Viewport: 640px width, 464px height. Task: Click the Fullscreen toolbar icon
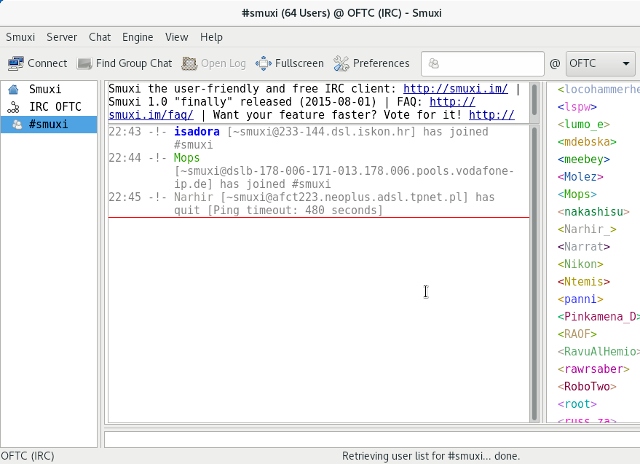[263, 64]
